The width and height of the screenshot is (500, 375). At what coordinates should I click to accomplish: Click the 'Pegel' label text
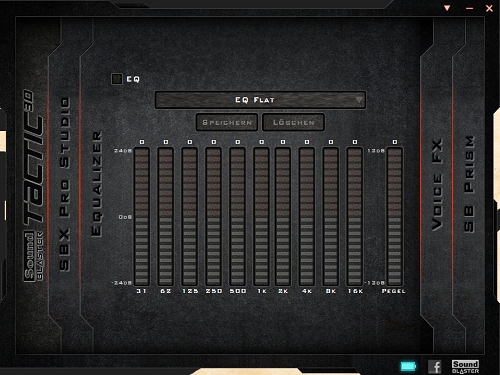point(394,291)
